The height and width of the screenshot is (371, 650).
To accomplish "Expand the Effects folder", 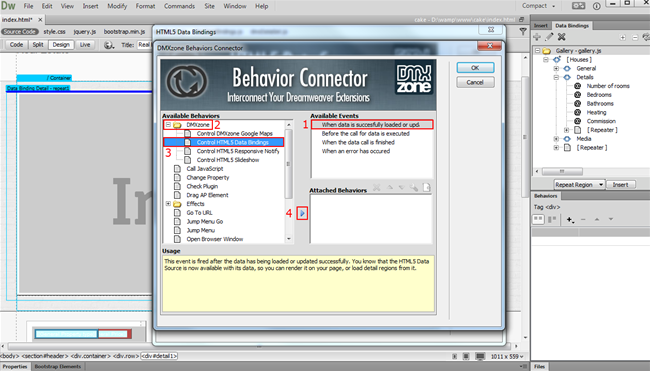I will (168, 204).
